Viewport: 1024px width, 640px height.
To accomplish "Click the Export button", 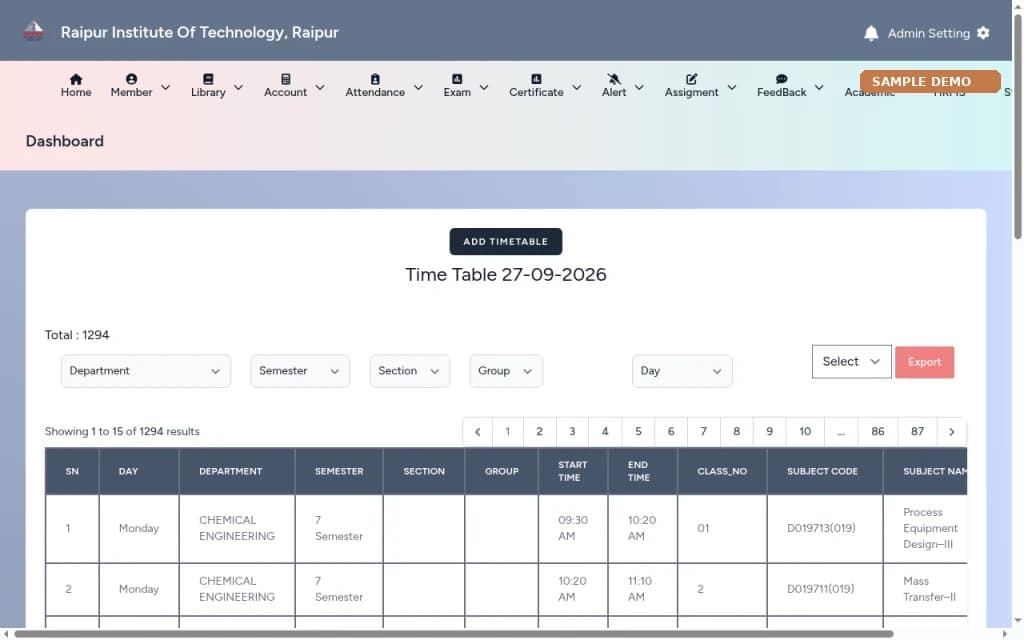I will (924, 362).
